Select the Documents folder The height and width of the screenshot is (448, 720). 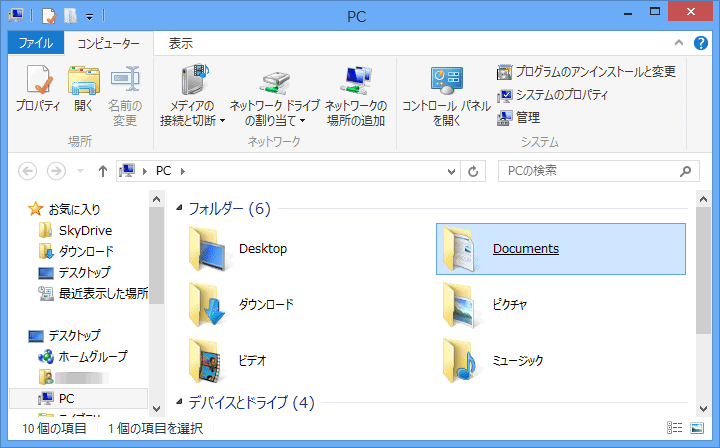coord(561,249)
